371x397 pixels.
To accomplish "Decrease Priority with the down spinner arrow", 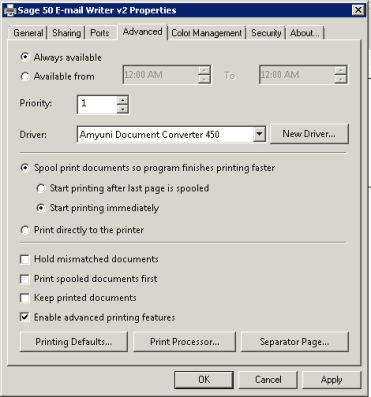I will (x=123, y=109).
